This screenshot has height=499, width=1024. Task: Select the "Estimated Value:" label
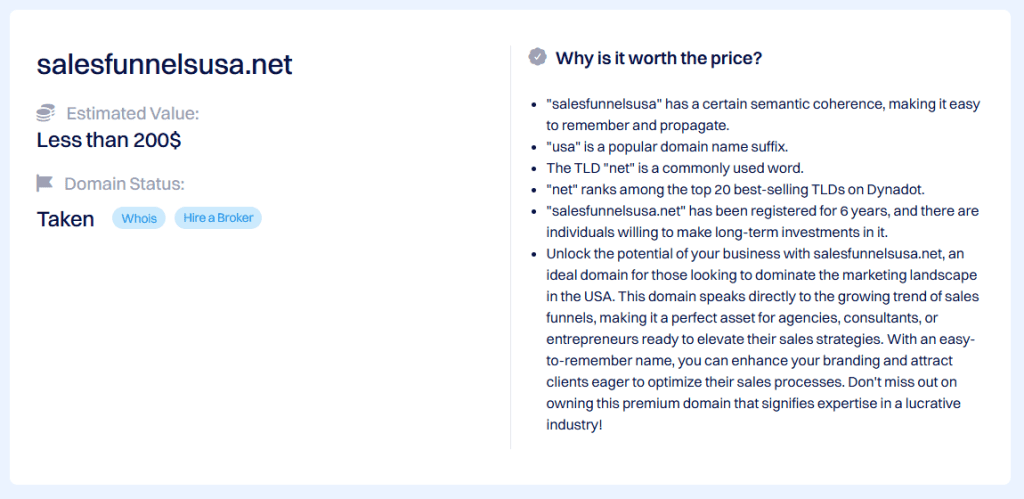click(x=133, y=113)
